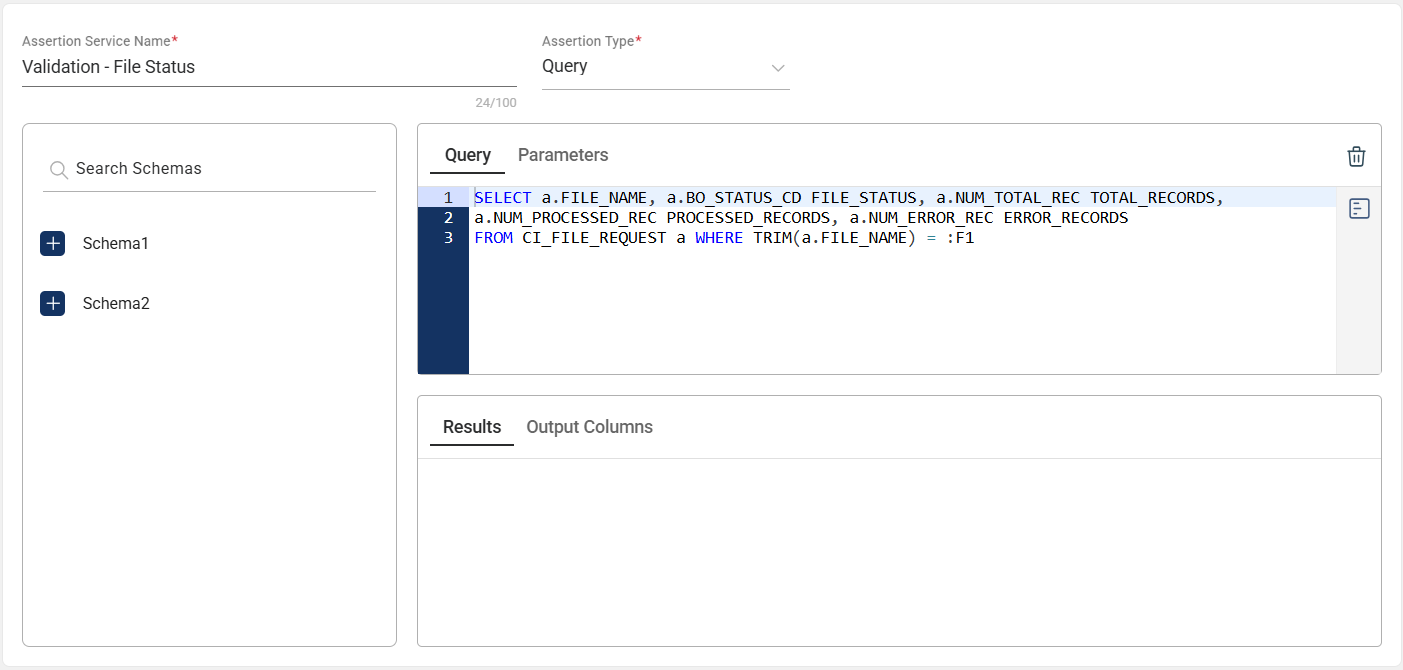The height and width of the screenshot is (670, 1403).
Task: Click line number 3 in the editor gutter
Action: pyautogui.click(x=449, y=238)
